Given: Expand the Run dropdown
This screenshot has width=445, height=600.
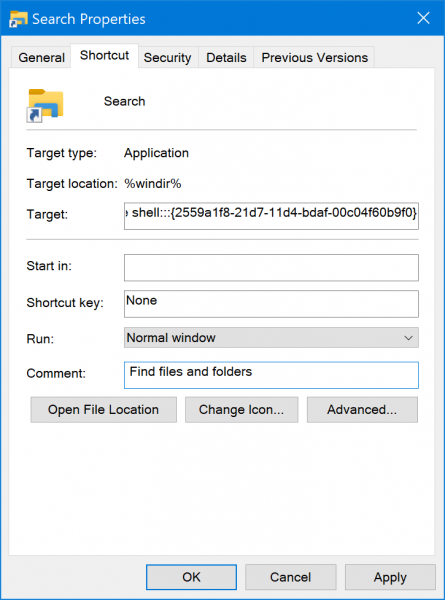Looking at the screenshot, I should 271,338.
